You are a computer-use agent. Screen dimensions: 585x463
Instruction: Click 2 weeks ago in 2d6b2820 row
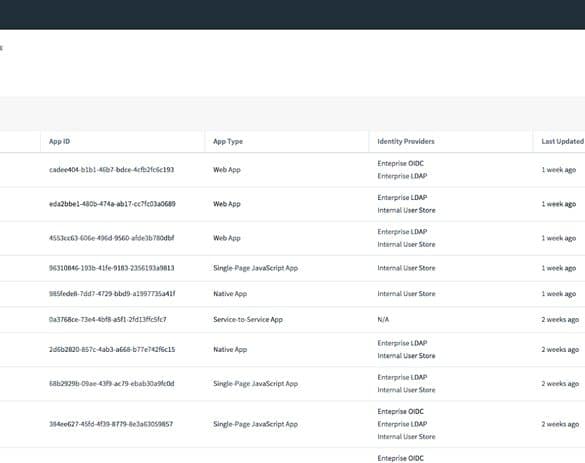560,350
